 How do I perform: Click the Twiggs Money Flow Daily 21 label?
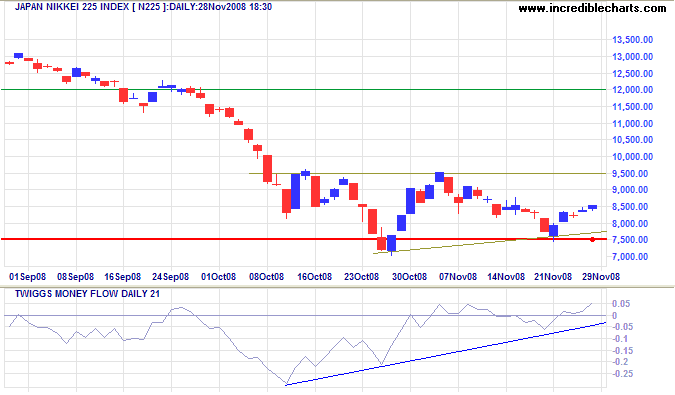(x=87, y=294)
